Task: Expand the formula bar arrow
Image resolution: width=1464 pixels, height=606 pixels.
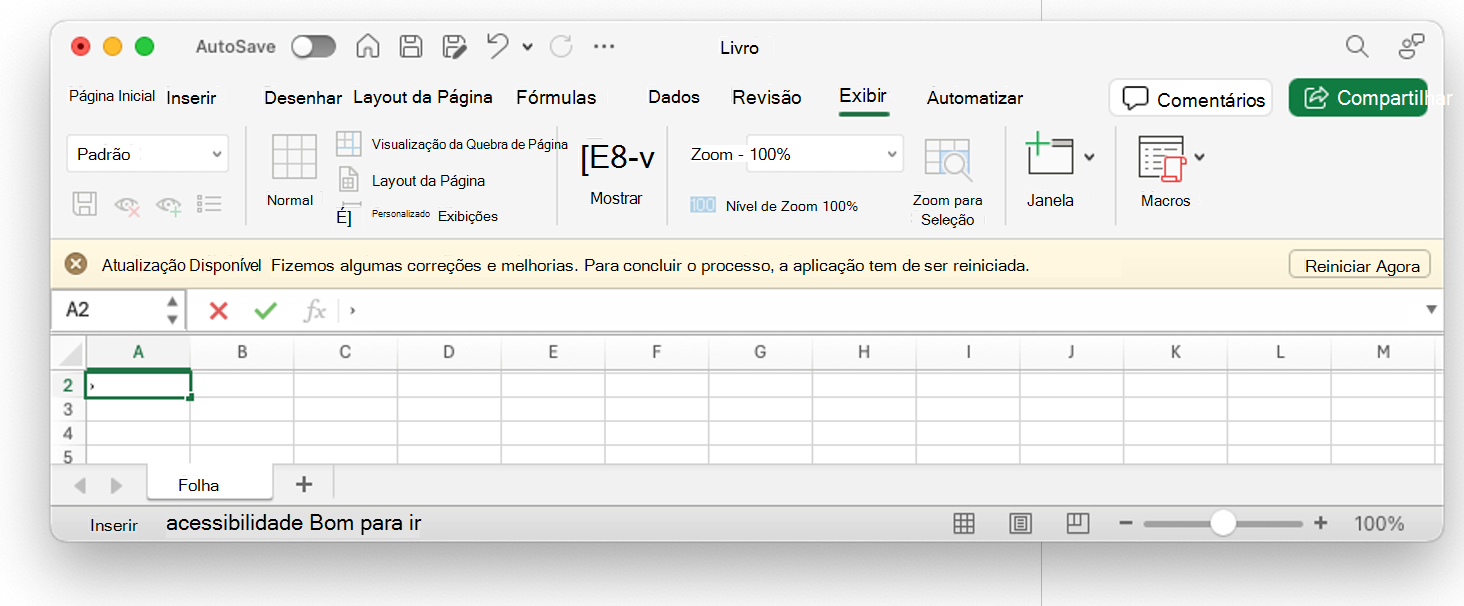Action: coord(1431,310)
